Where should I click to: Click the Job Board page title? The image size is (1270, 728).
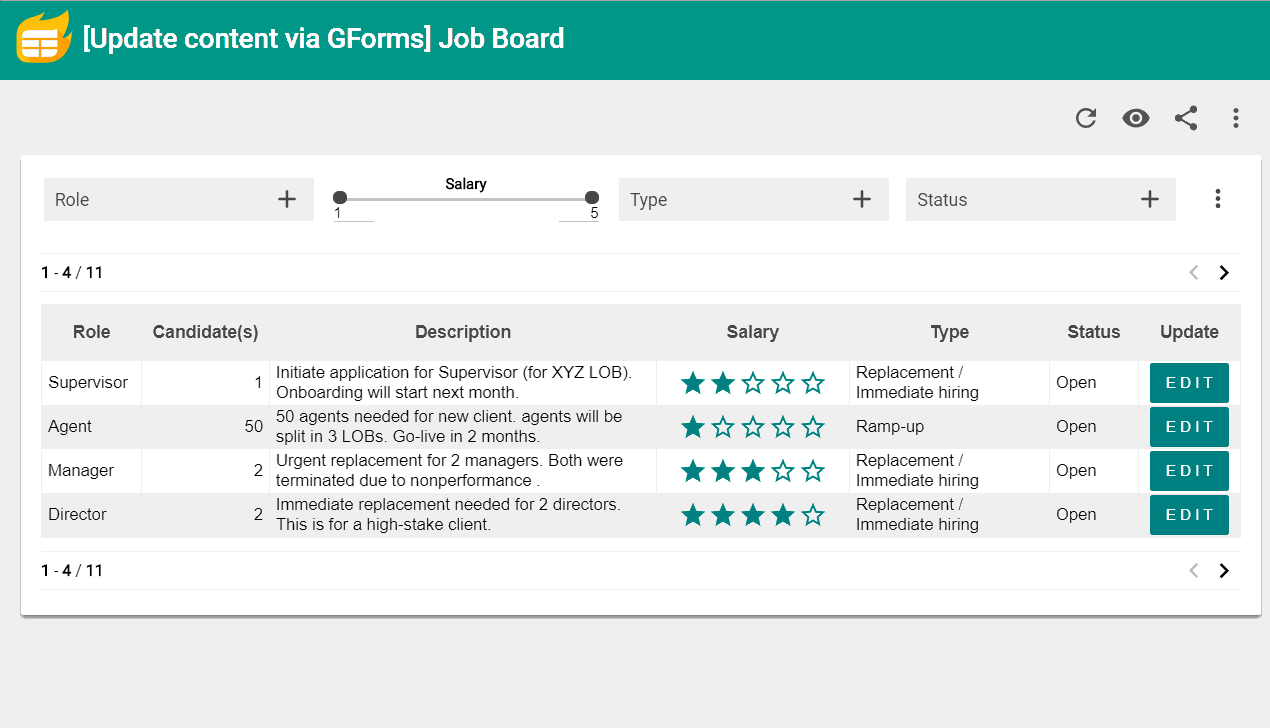click(x=323, y=39)
